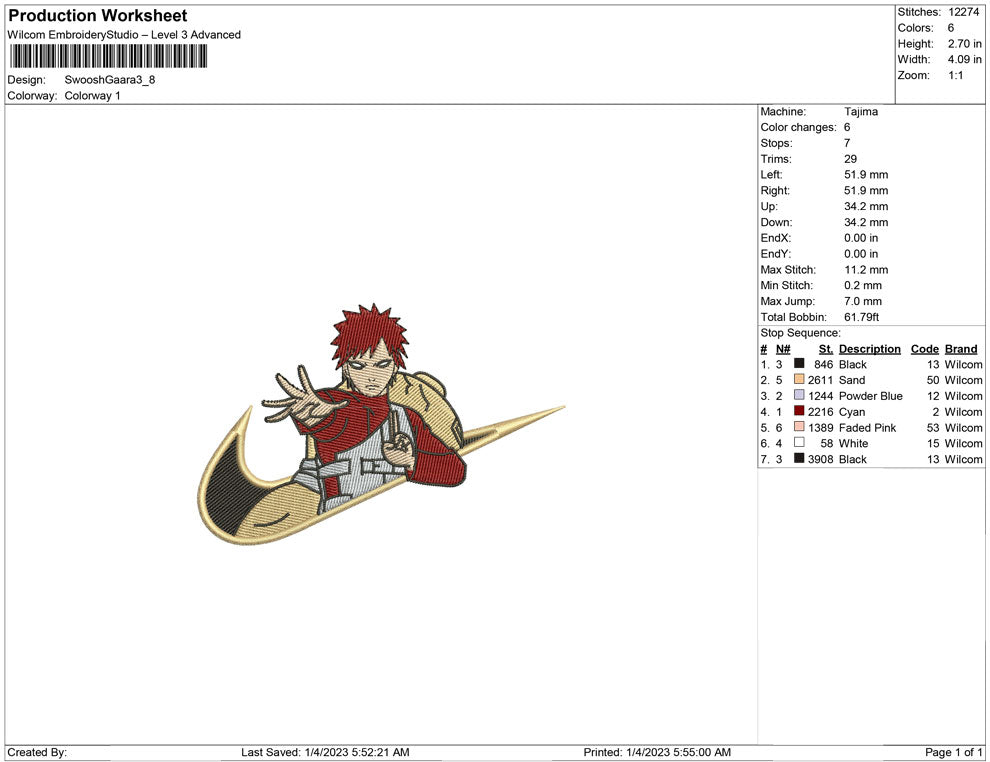Click the Wilcom EmbroideryStudio subtitle text

[124, 35]
